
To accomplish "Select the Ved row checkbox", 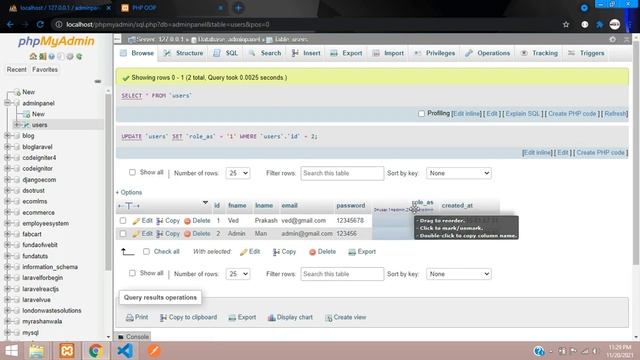I will pos(123,221).
